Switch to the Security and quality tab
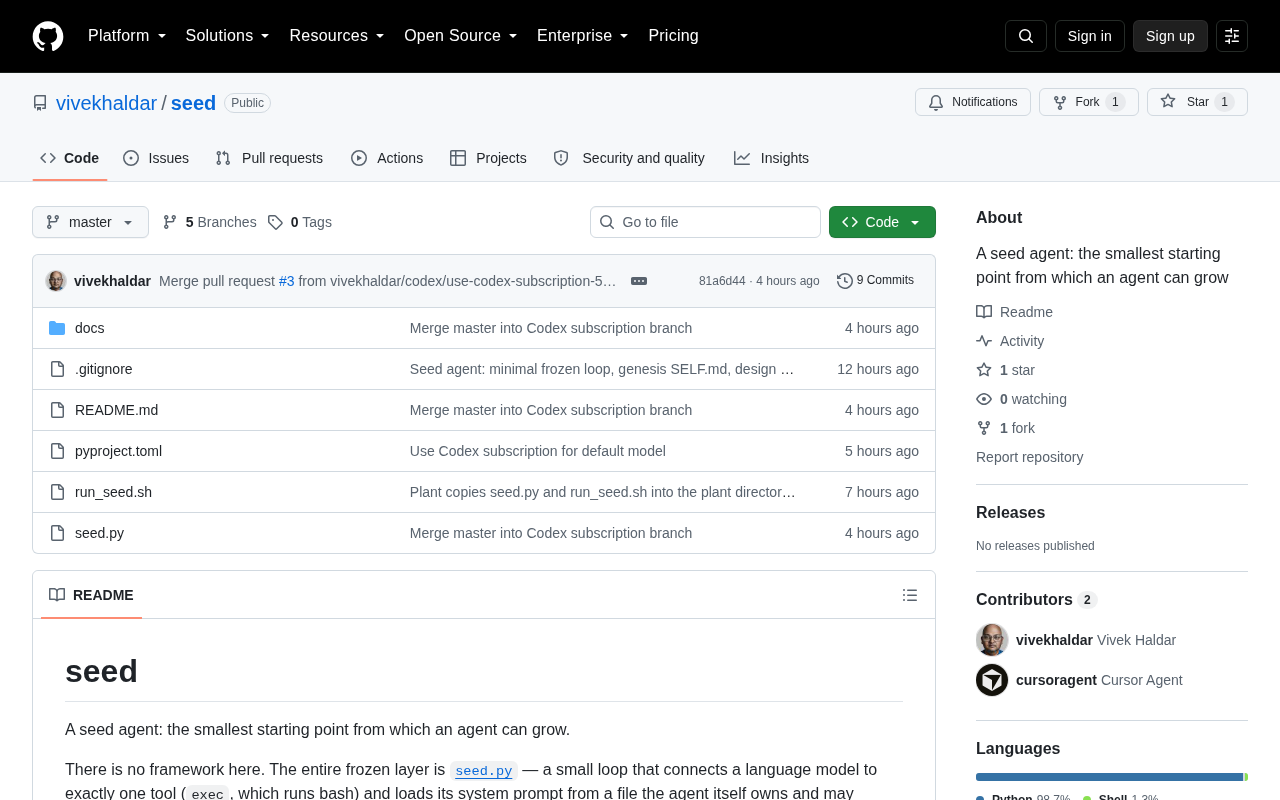Screen dimensions: 1280x800 629,158
